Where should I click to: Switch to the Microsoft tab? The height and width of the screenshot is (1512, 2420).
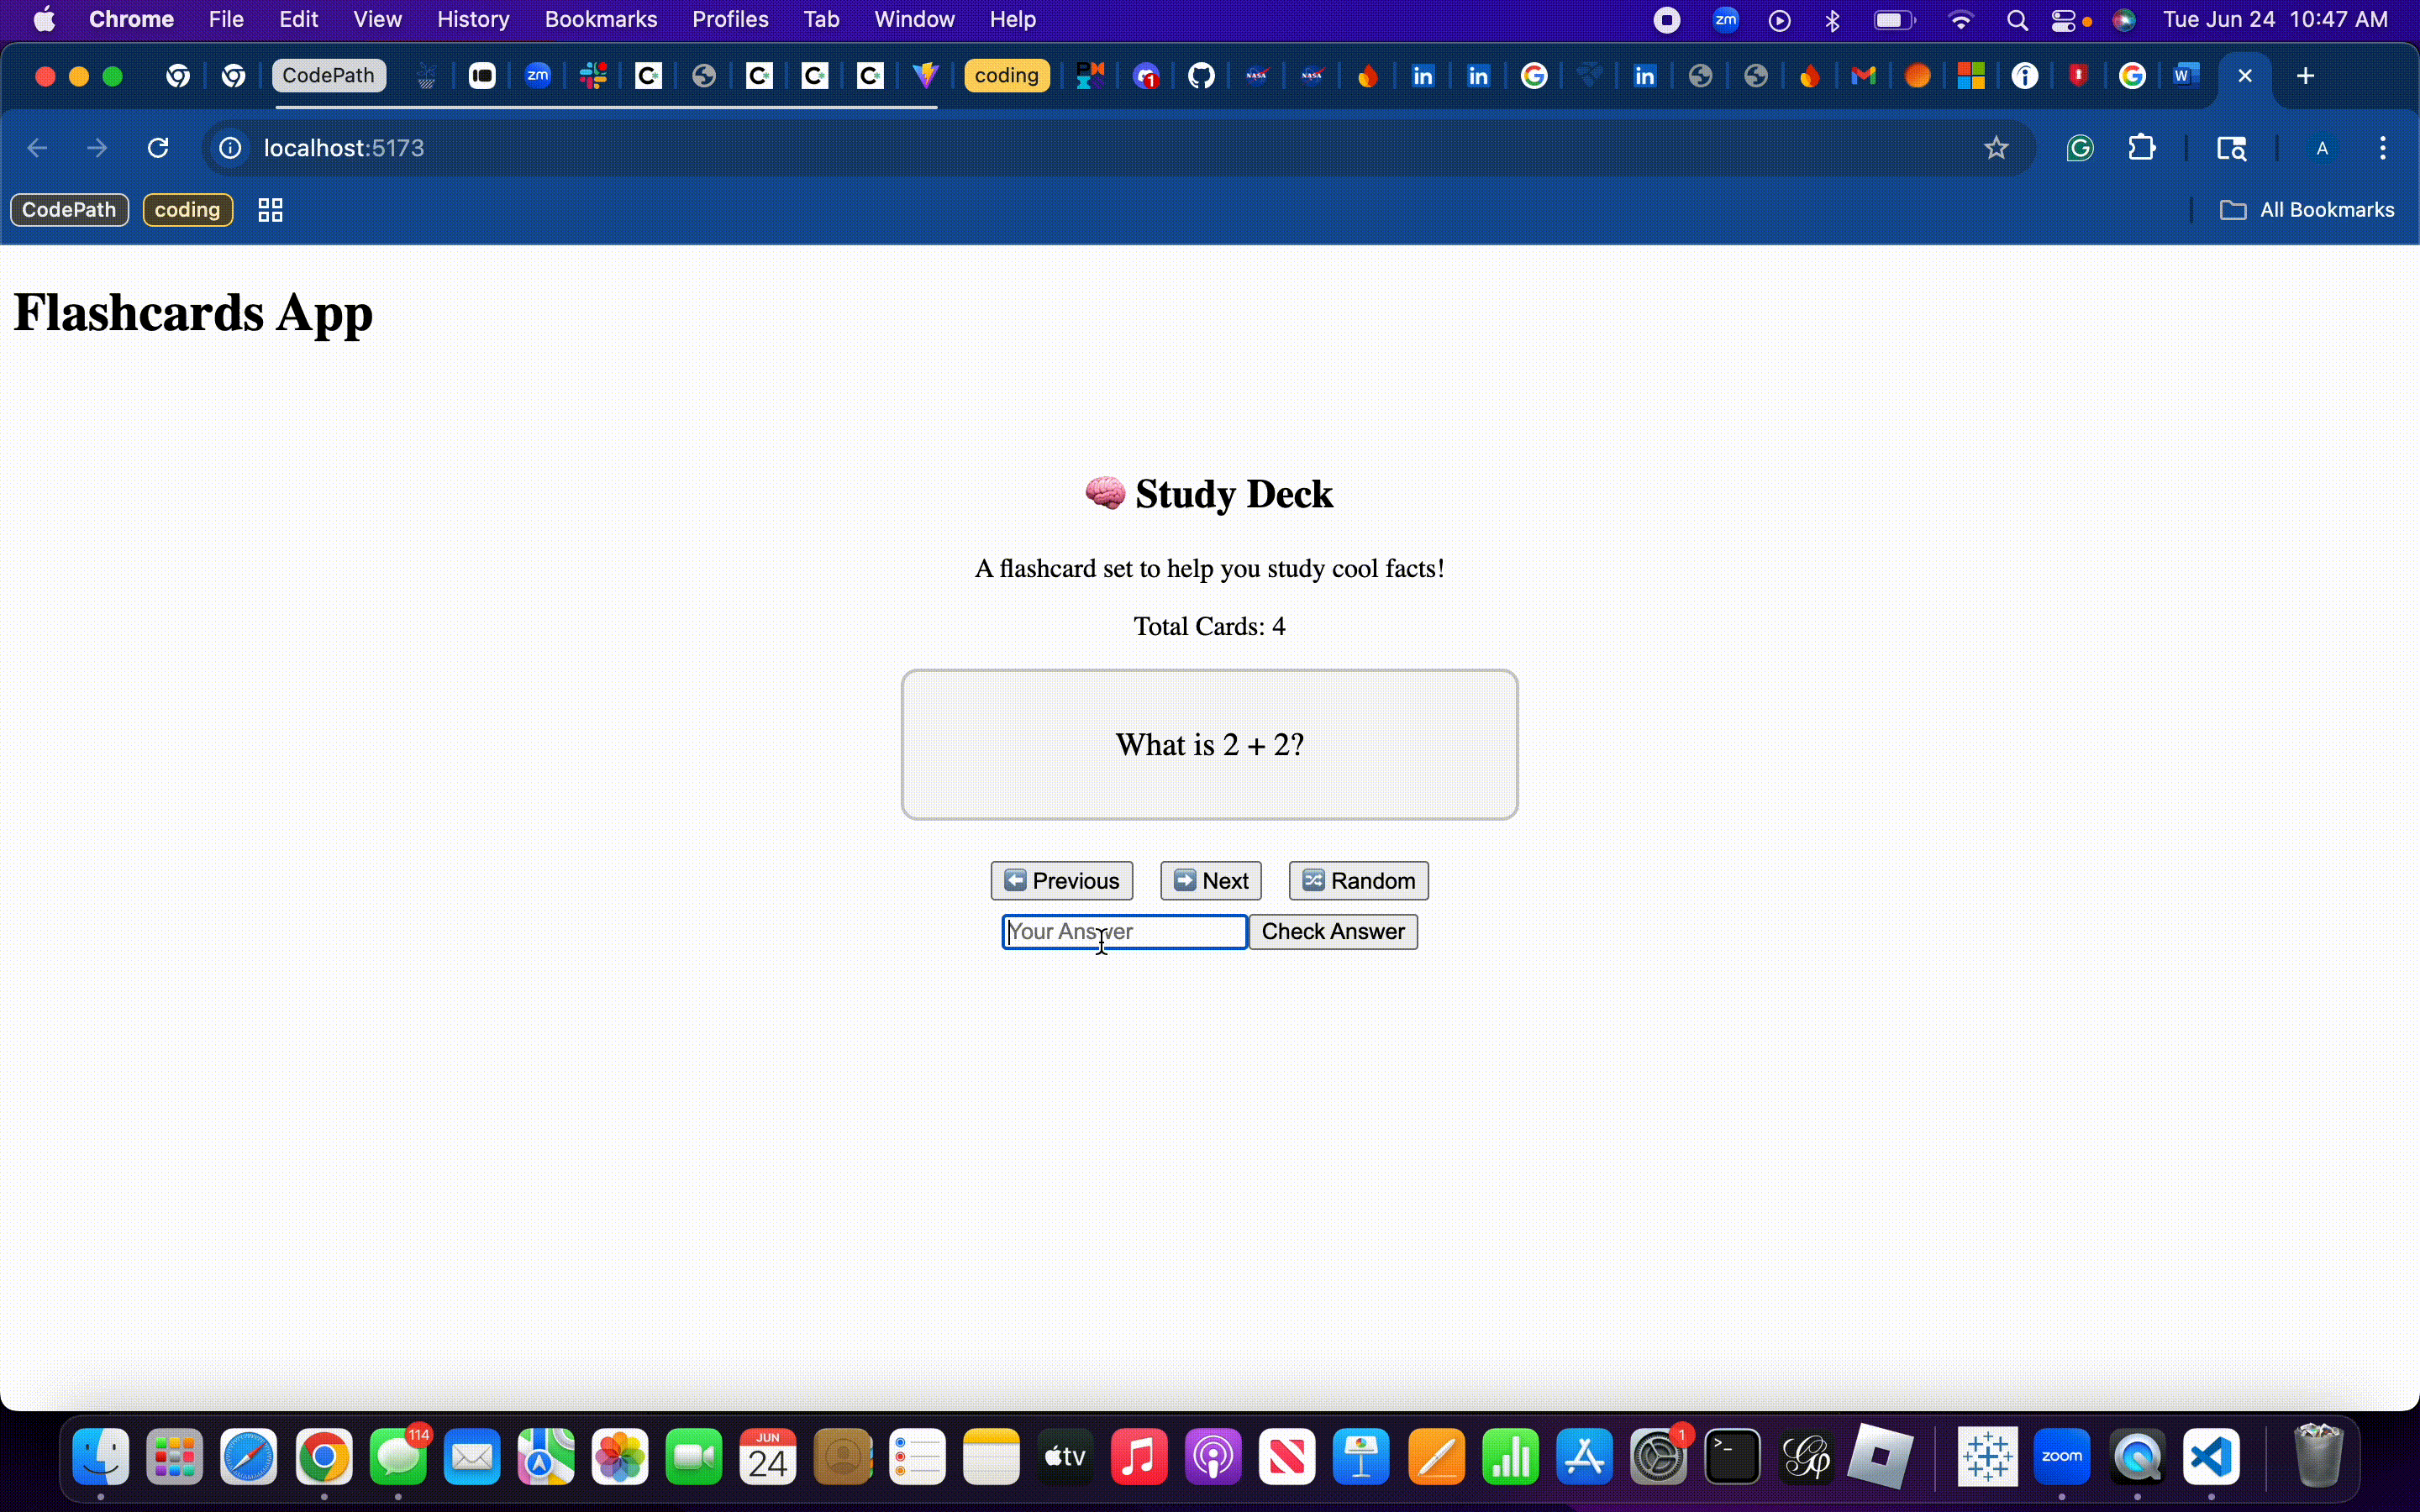(1971, 75)
